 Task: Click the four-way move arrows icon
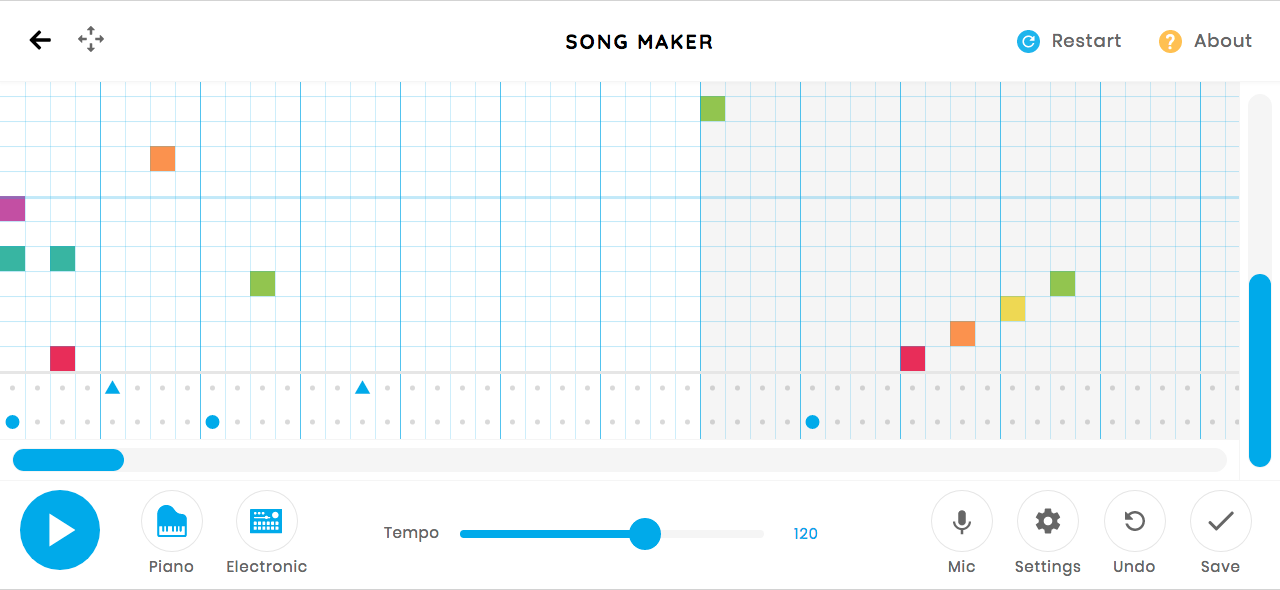91,40
